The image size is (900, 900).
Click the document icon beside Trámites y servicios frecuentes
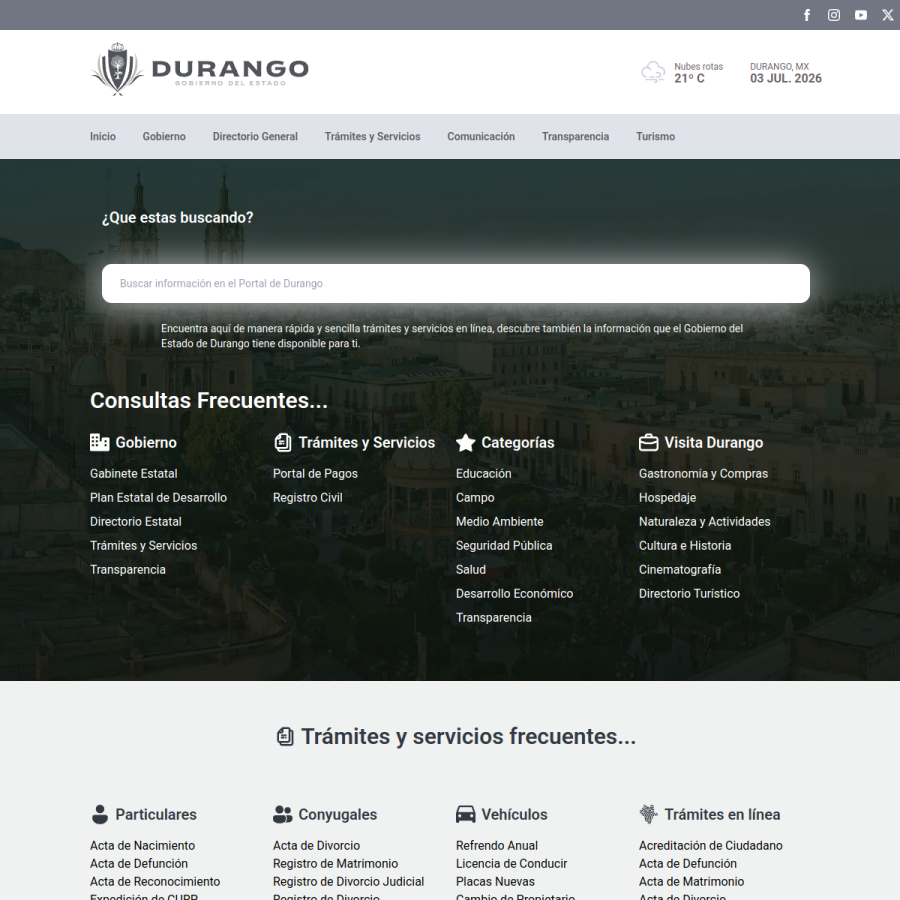point(285,736)
